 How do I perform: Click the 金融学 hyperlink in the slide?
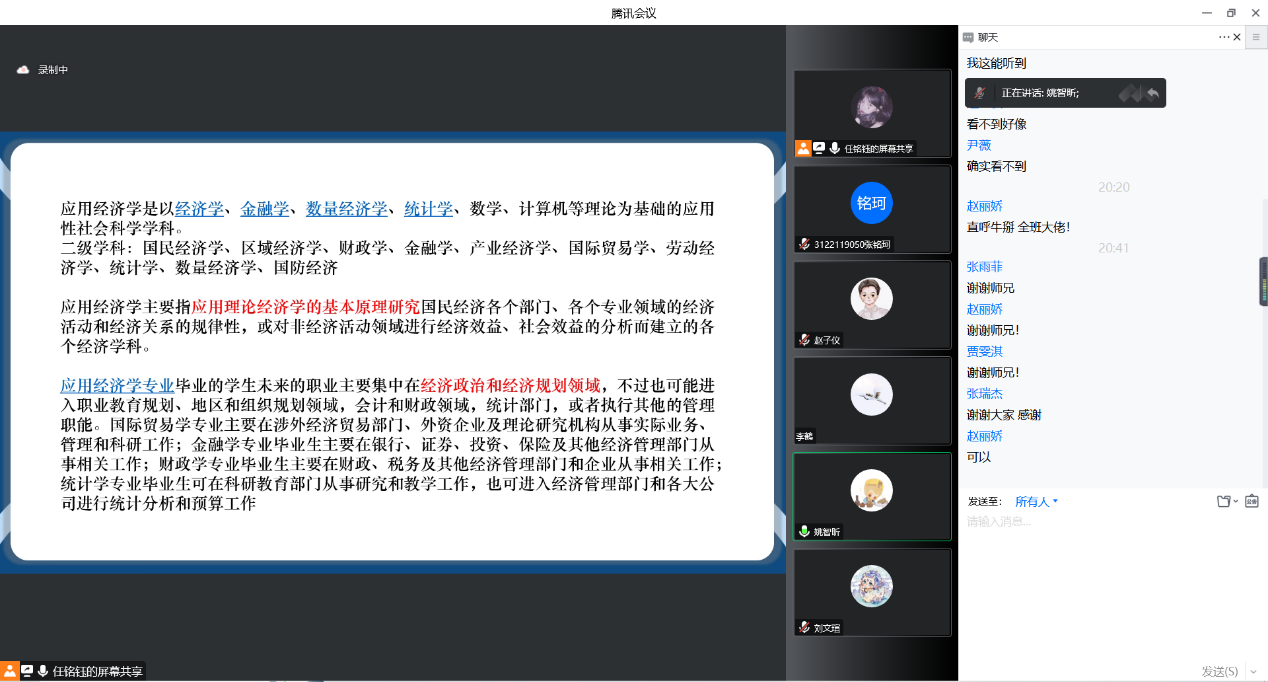click(265, 209)
